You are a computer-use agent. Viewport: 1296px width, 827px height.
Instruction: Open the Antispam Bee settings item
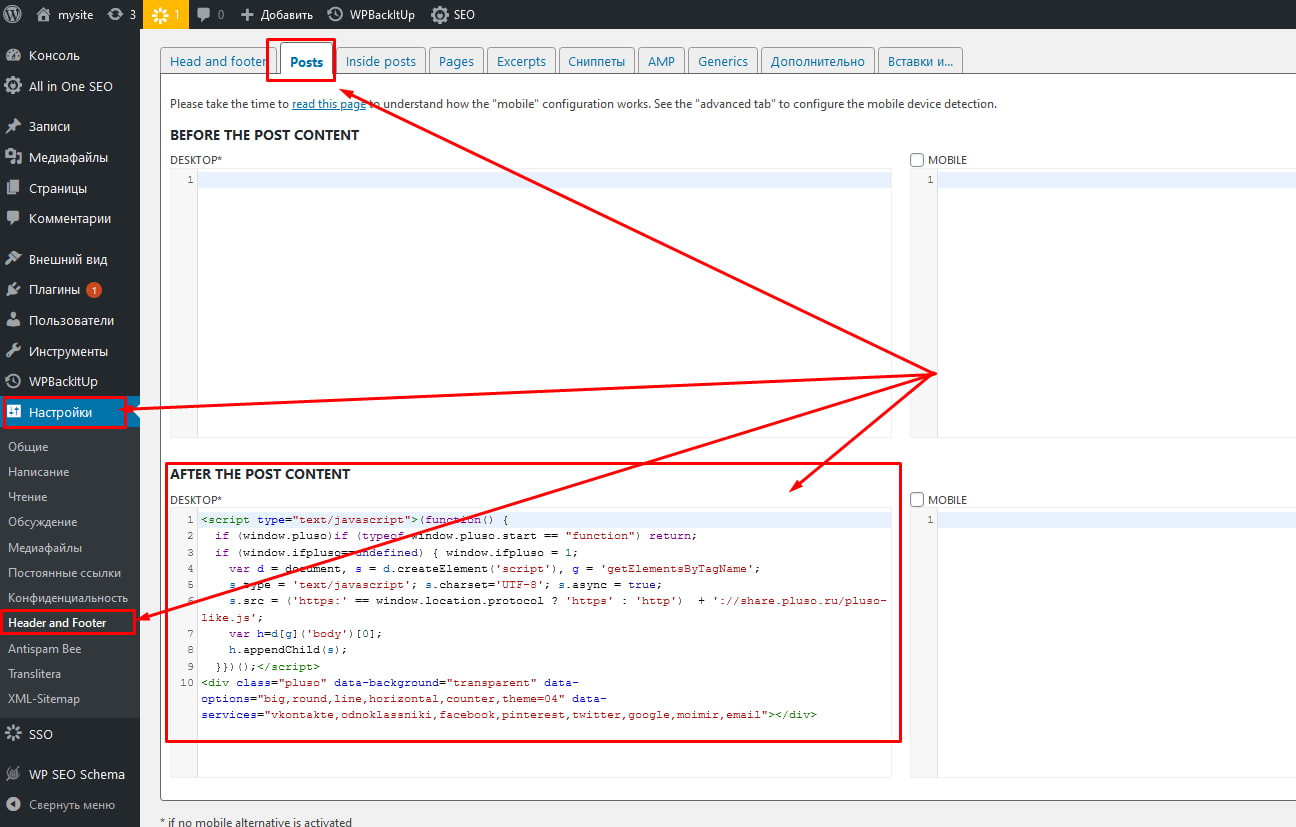click(x=45, y=649)
